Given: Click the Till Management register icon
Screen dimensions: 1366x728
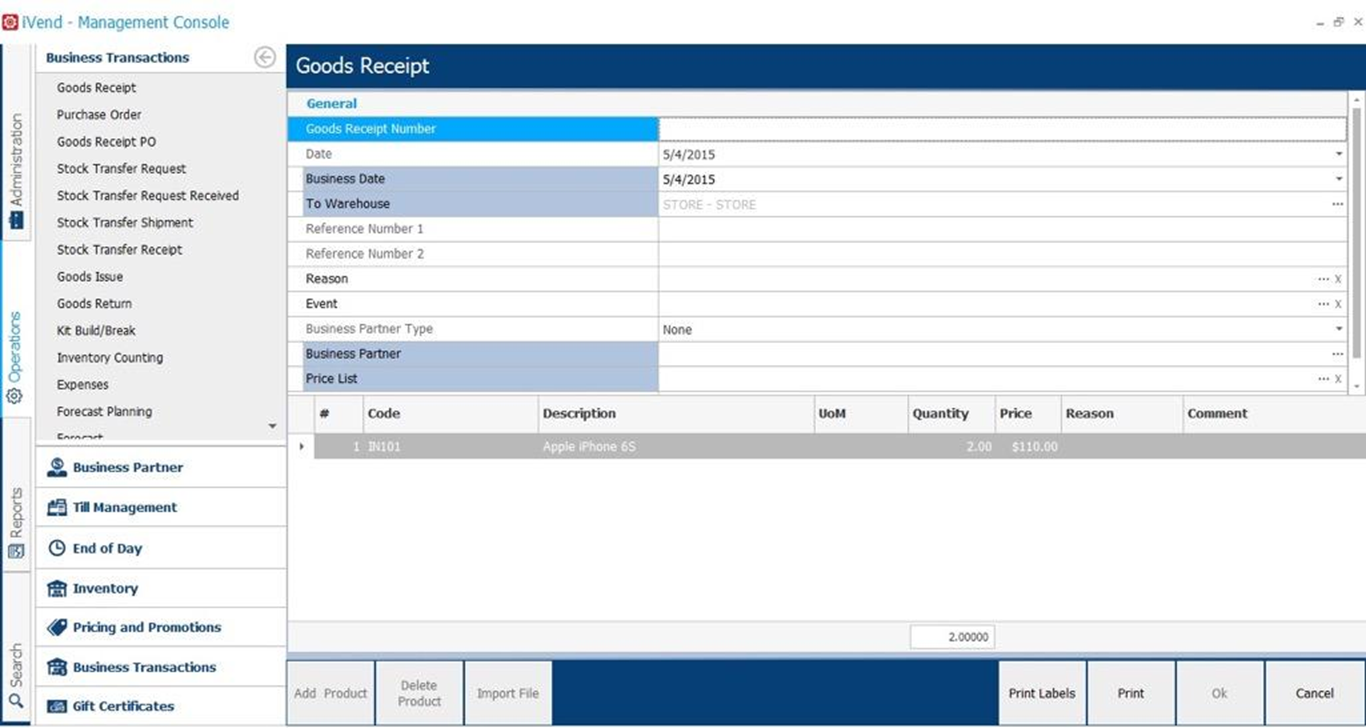Looking at the screenshot, I should 57,507.
